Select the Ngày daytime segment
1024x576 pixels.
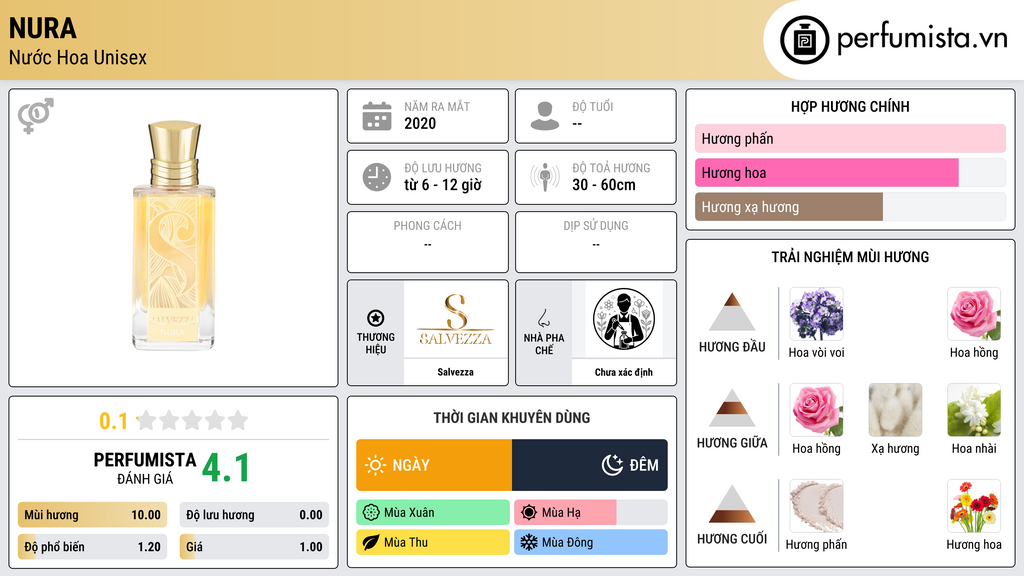click(x=434, y=465)
